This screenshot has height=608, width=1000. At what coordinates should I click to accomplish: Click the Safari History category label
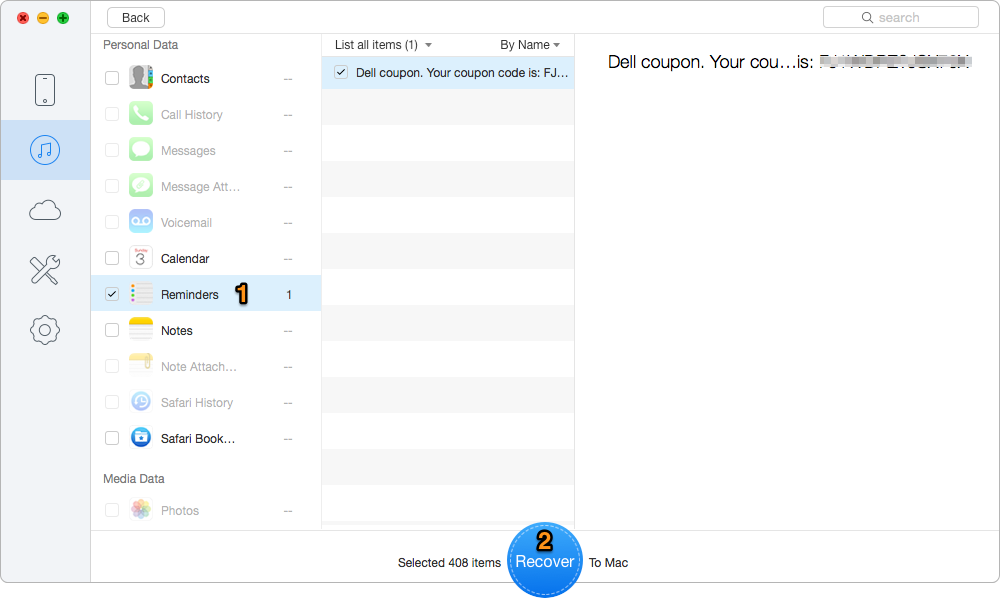(x=196, y=403)
